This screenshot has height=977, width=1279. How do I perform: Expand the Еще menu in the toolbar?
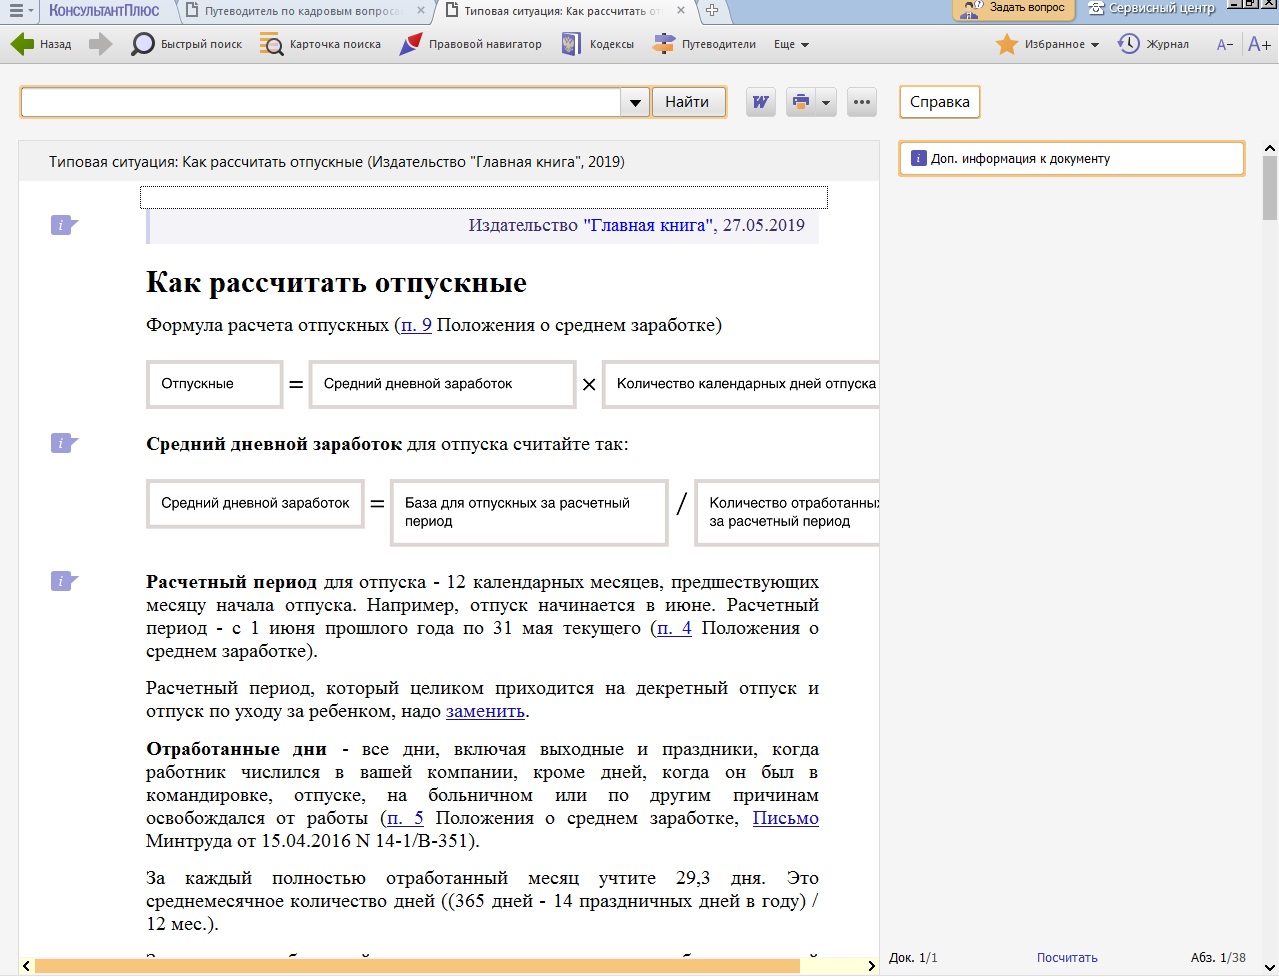(791, 45)
